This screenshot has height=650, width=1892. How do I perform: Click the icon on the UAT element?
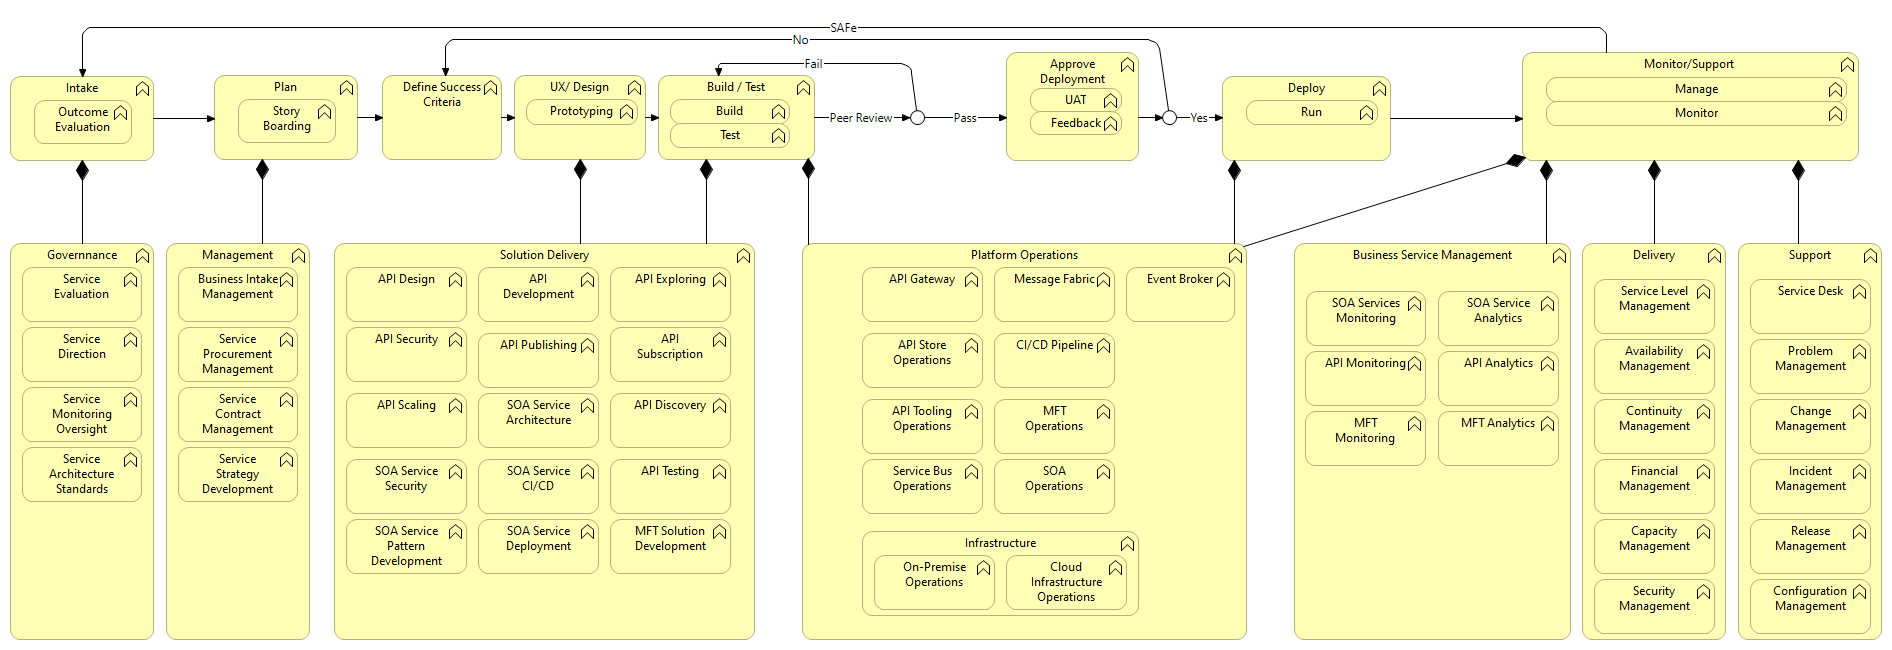coord(1110,101)
